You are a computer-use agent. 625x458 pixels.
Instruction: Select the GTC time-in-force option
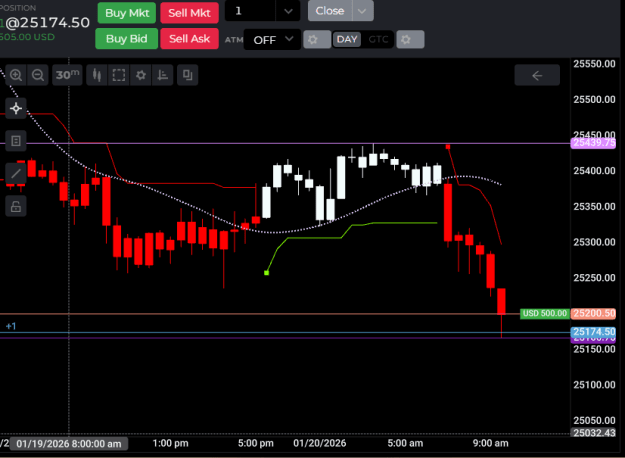(x=378, y=39)
